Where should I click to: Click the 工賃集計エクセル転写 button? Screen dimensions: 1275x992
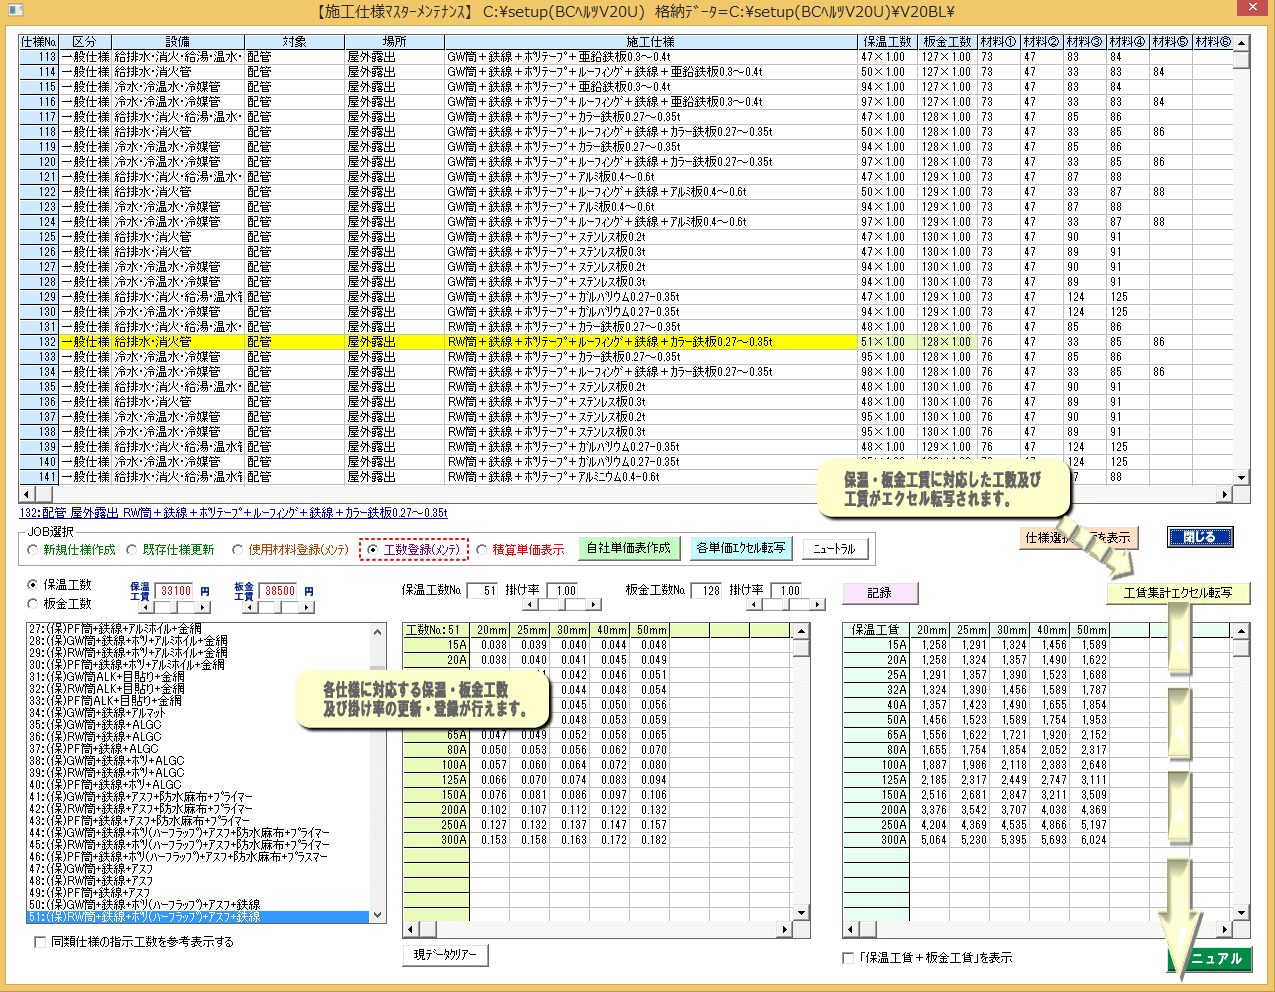1178,593
